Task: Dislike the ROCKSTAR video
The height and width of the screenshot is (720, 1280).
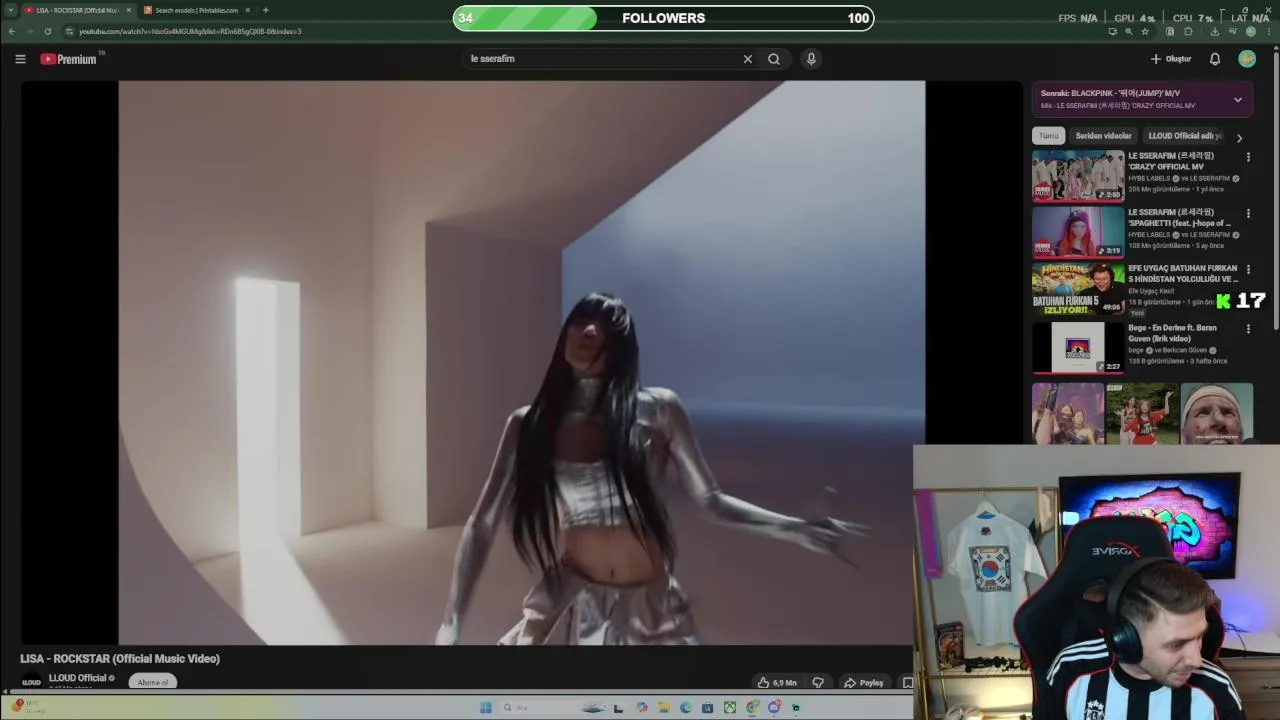Action: 818,682
